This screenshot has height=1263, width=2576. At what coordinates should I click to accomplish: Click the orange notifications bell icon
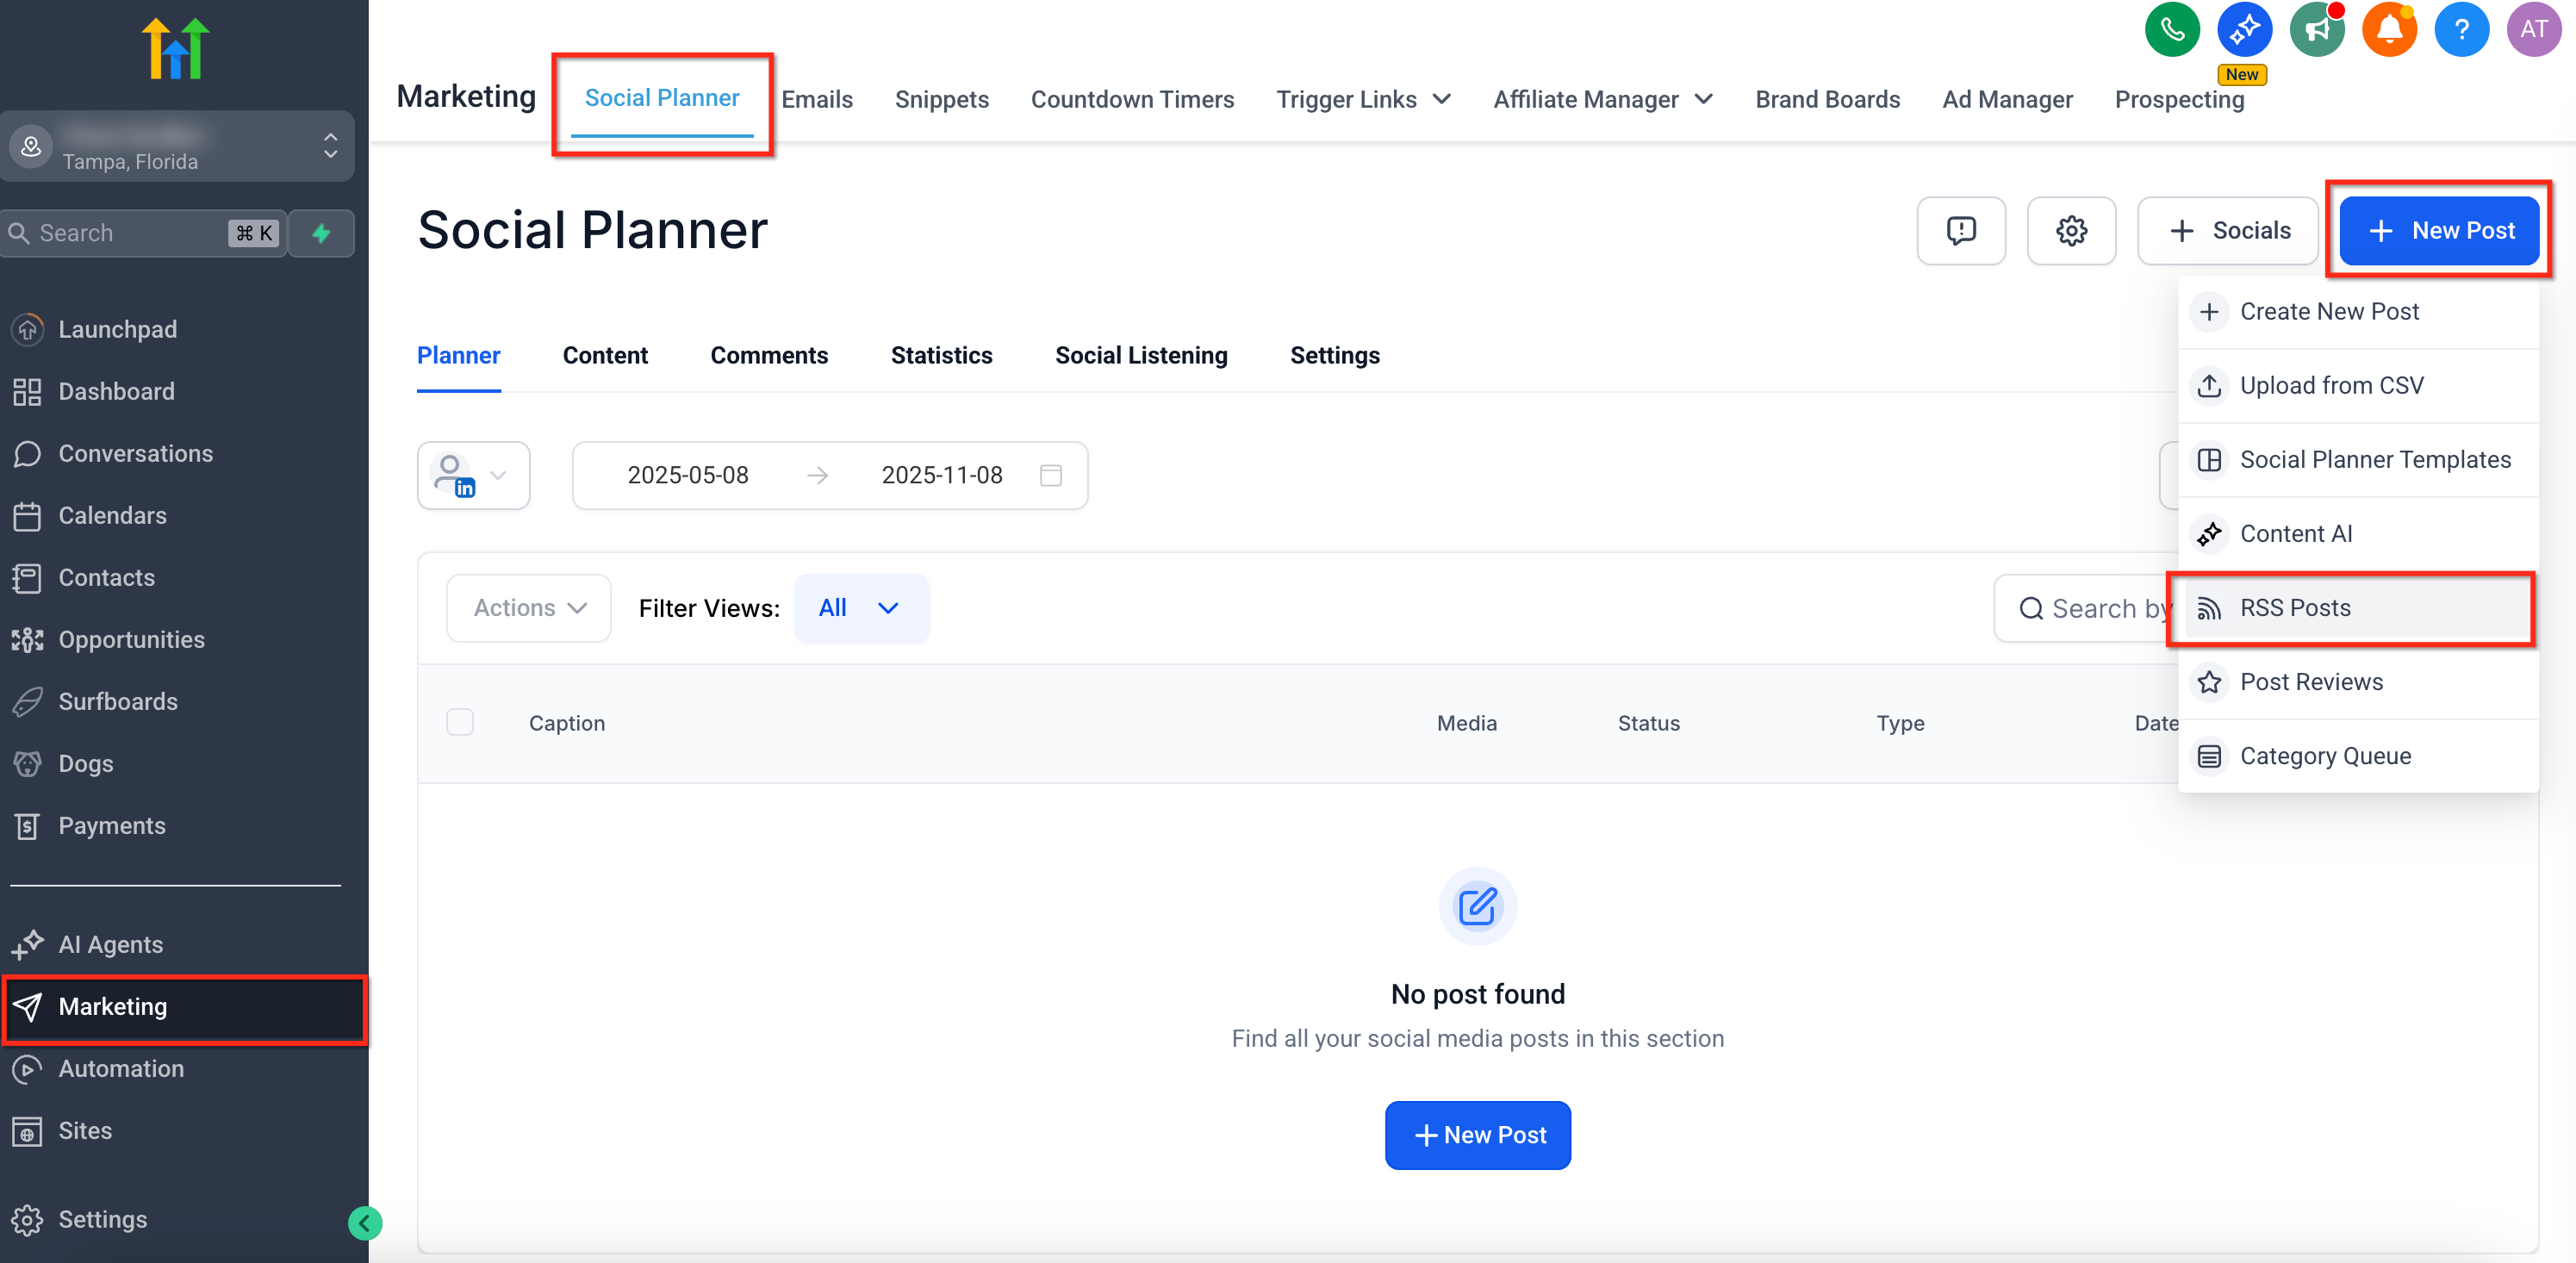[2388, 30]
